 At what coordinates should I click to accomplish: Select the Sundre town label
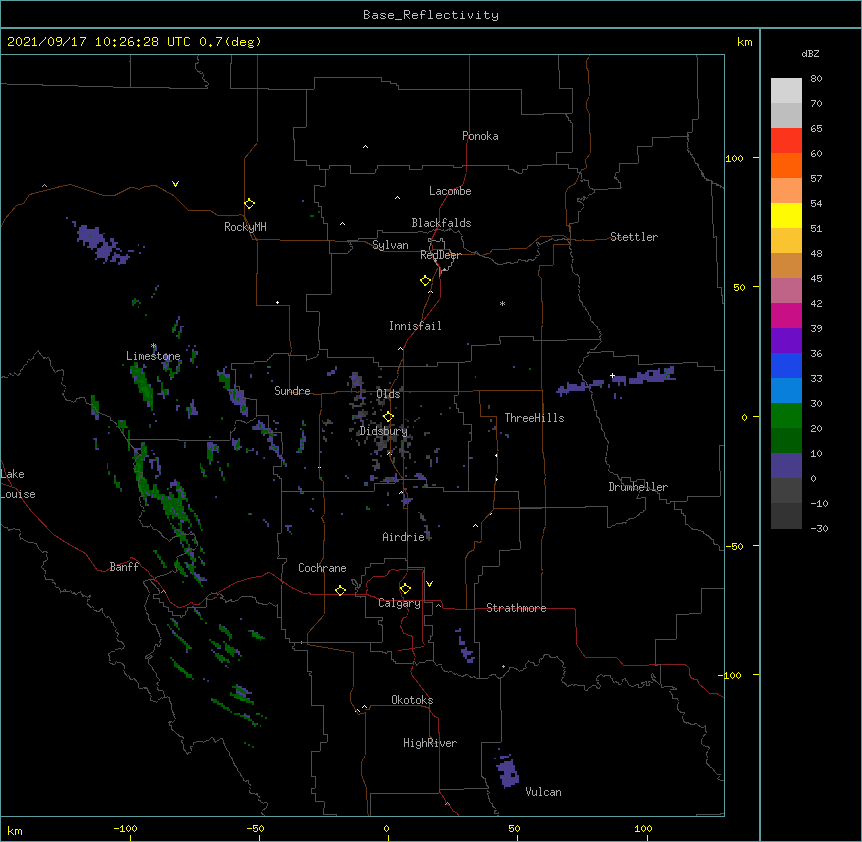click(292, 391)
